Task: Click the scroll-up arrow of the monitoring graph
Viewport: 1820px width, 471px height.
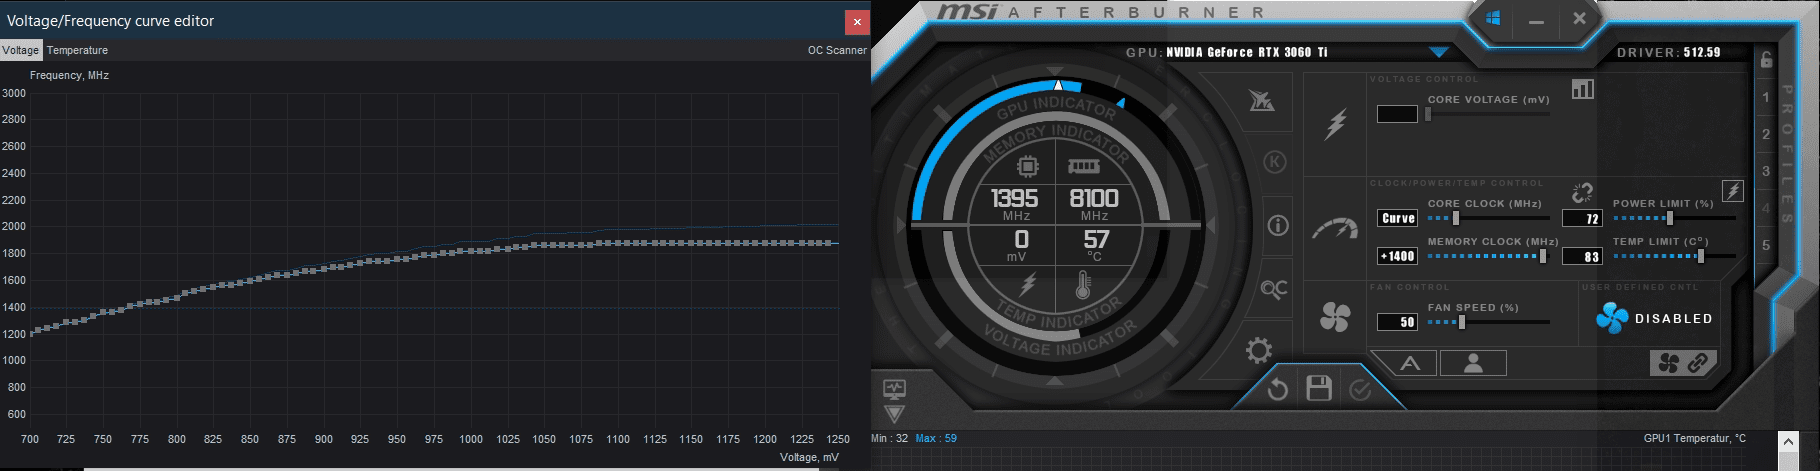Action: pyautogui.click(x=1790, y=440)
